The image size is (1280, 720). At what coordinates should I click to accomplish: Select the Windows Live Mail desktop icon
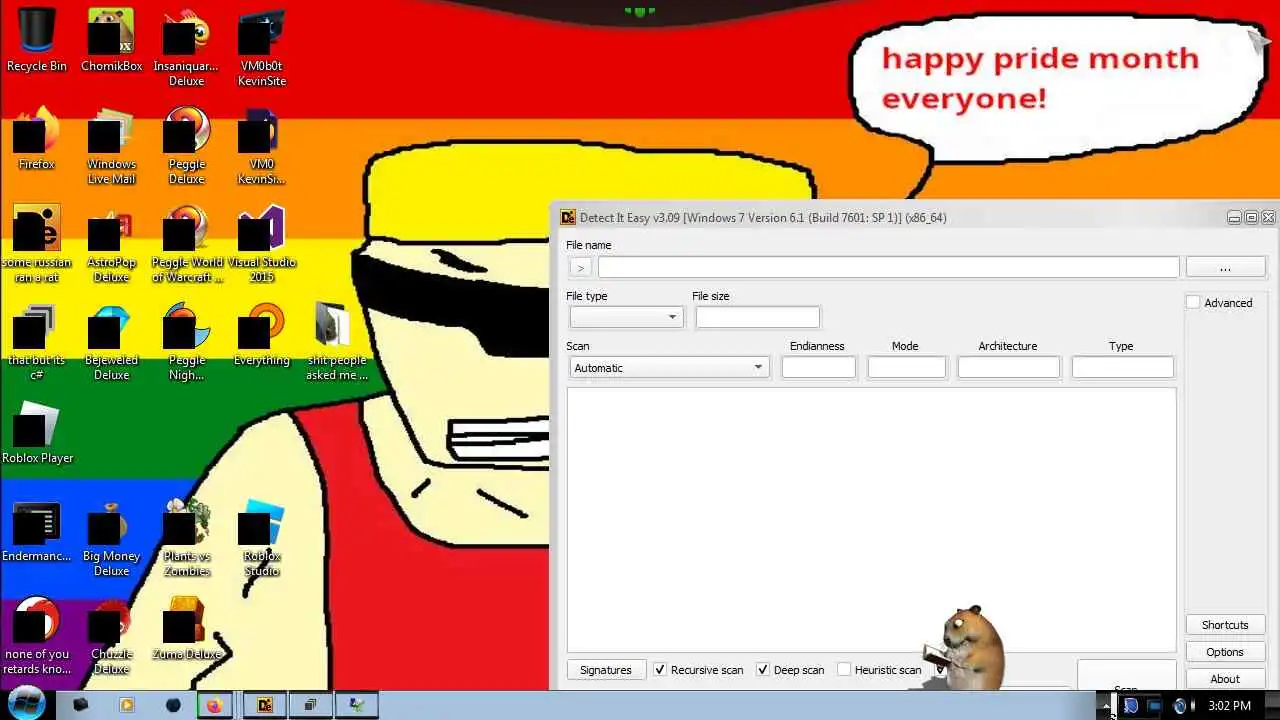[x=111, y=145]
